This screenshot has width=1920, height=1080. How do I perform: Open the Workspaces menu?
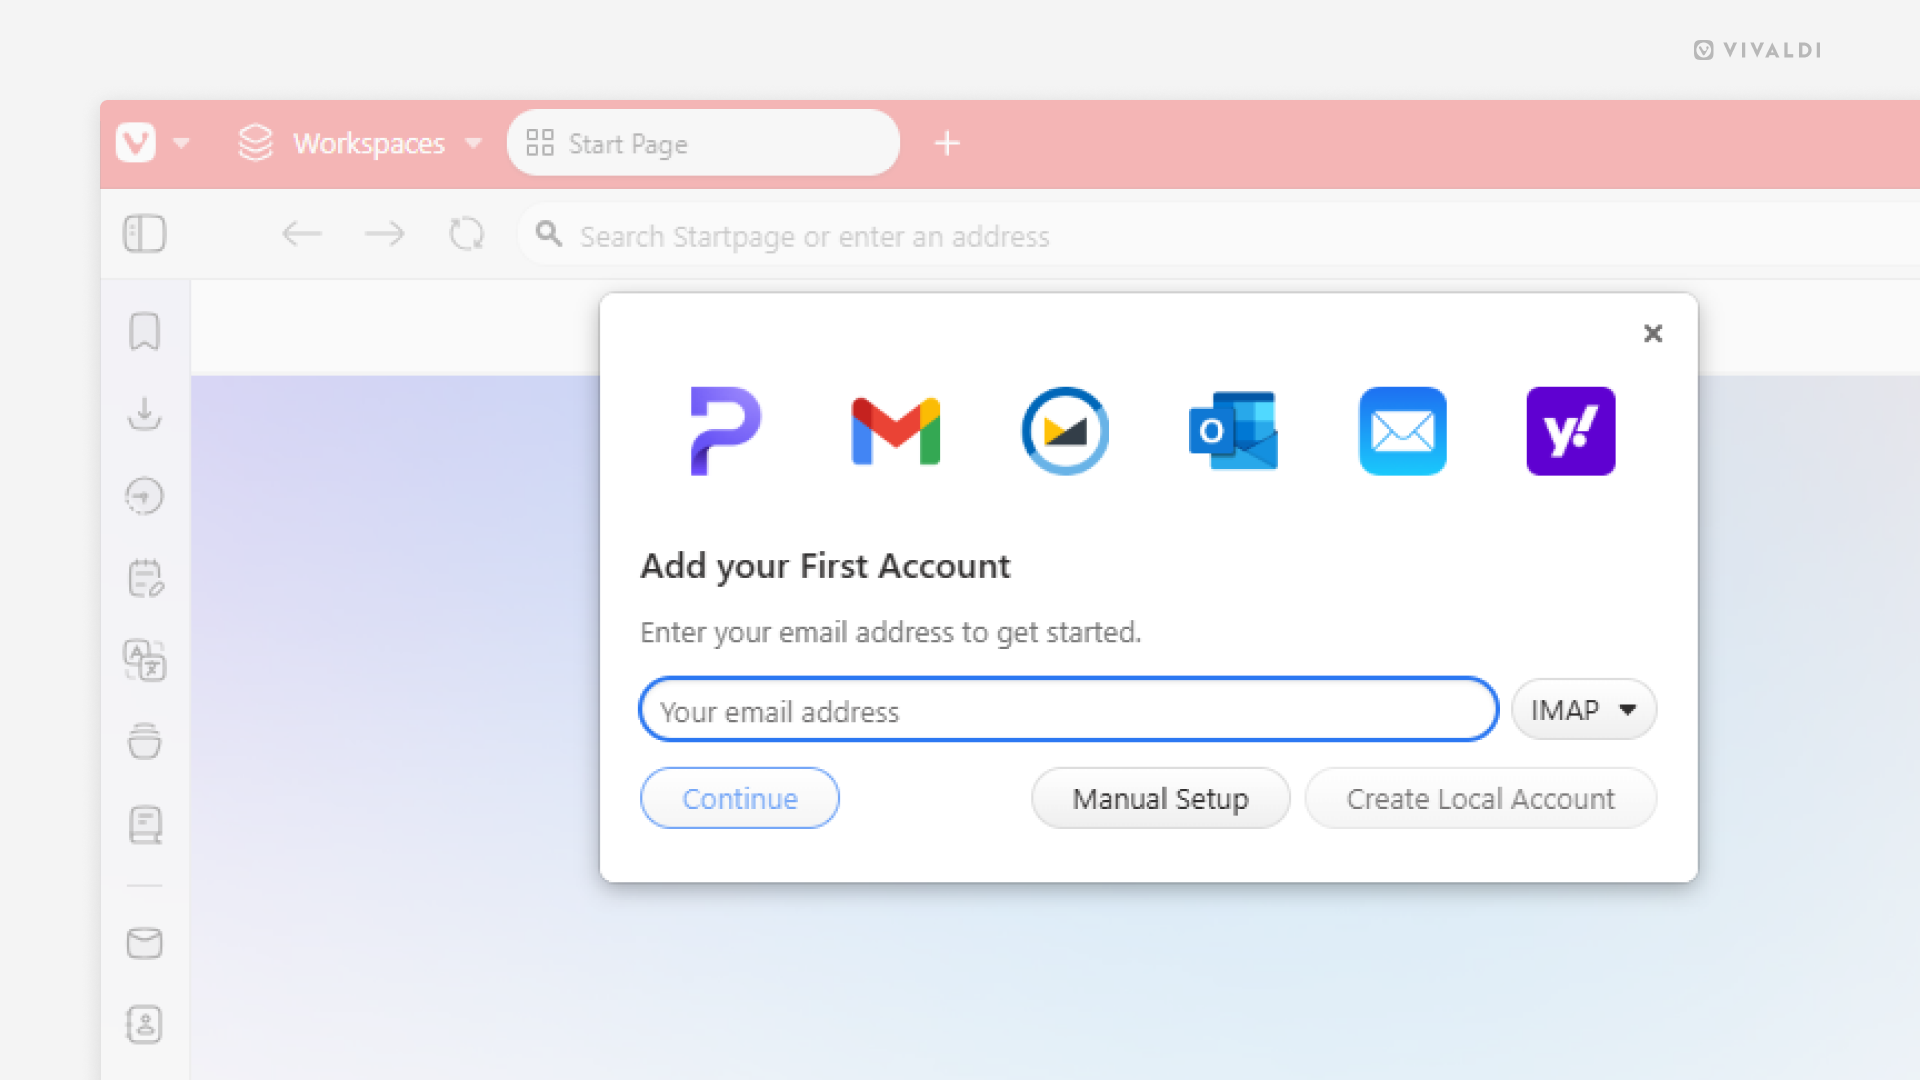tap(360, 143)
